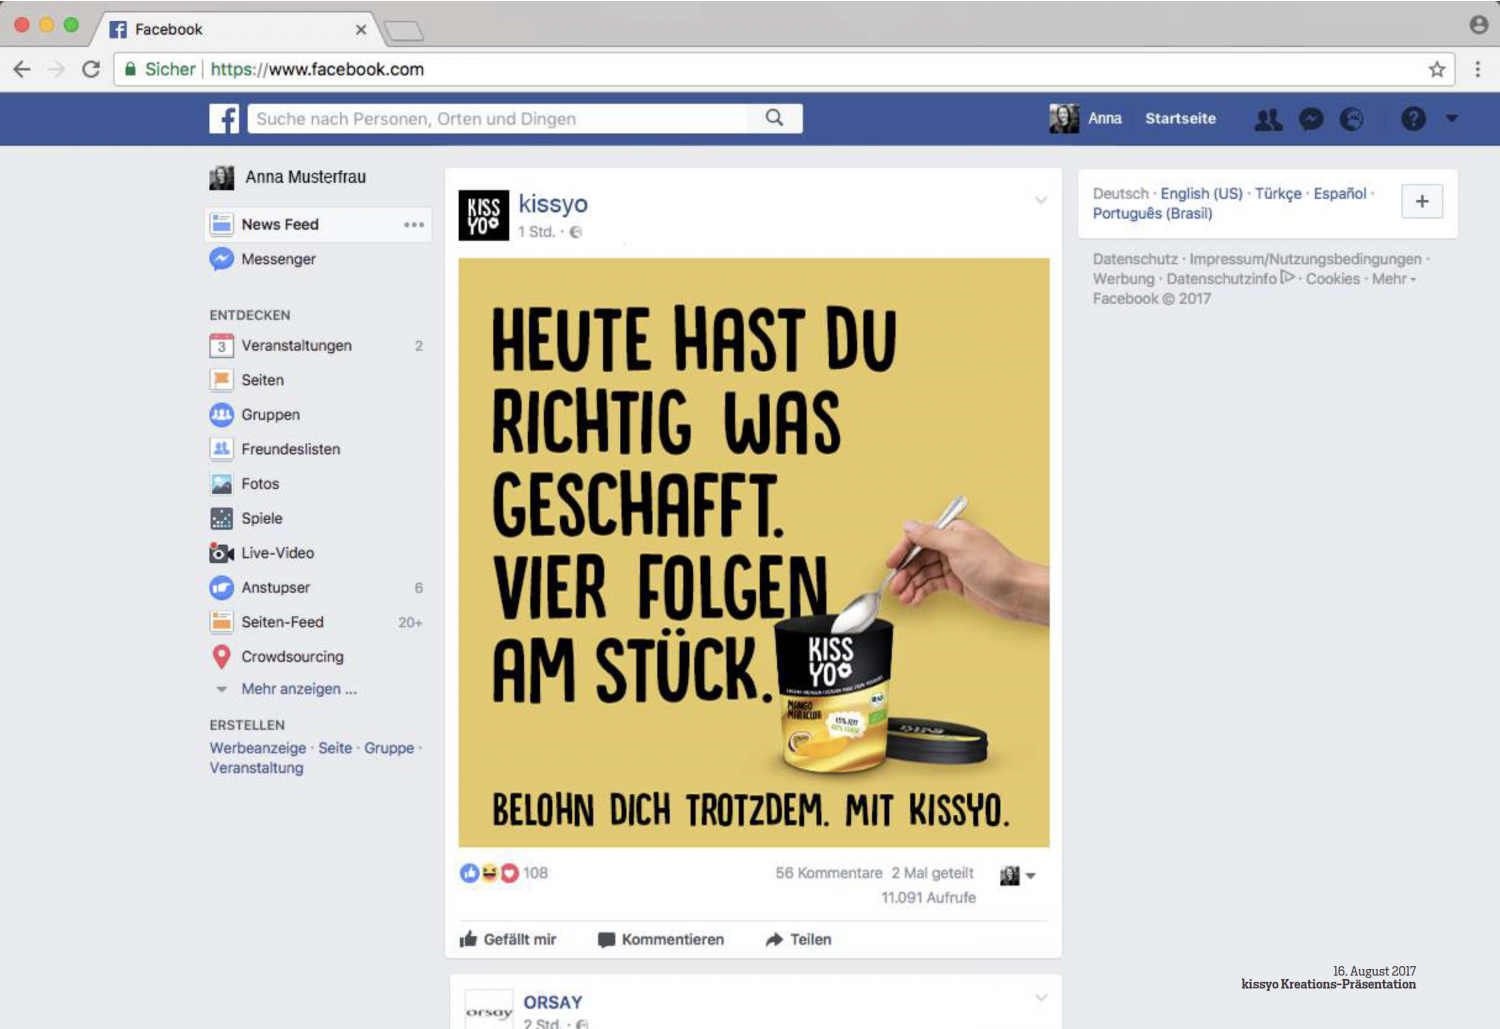Open the kissyo post options chevron
The image size is (1500, 1029).
click(x=1041, y=200)
